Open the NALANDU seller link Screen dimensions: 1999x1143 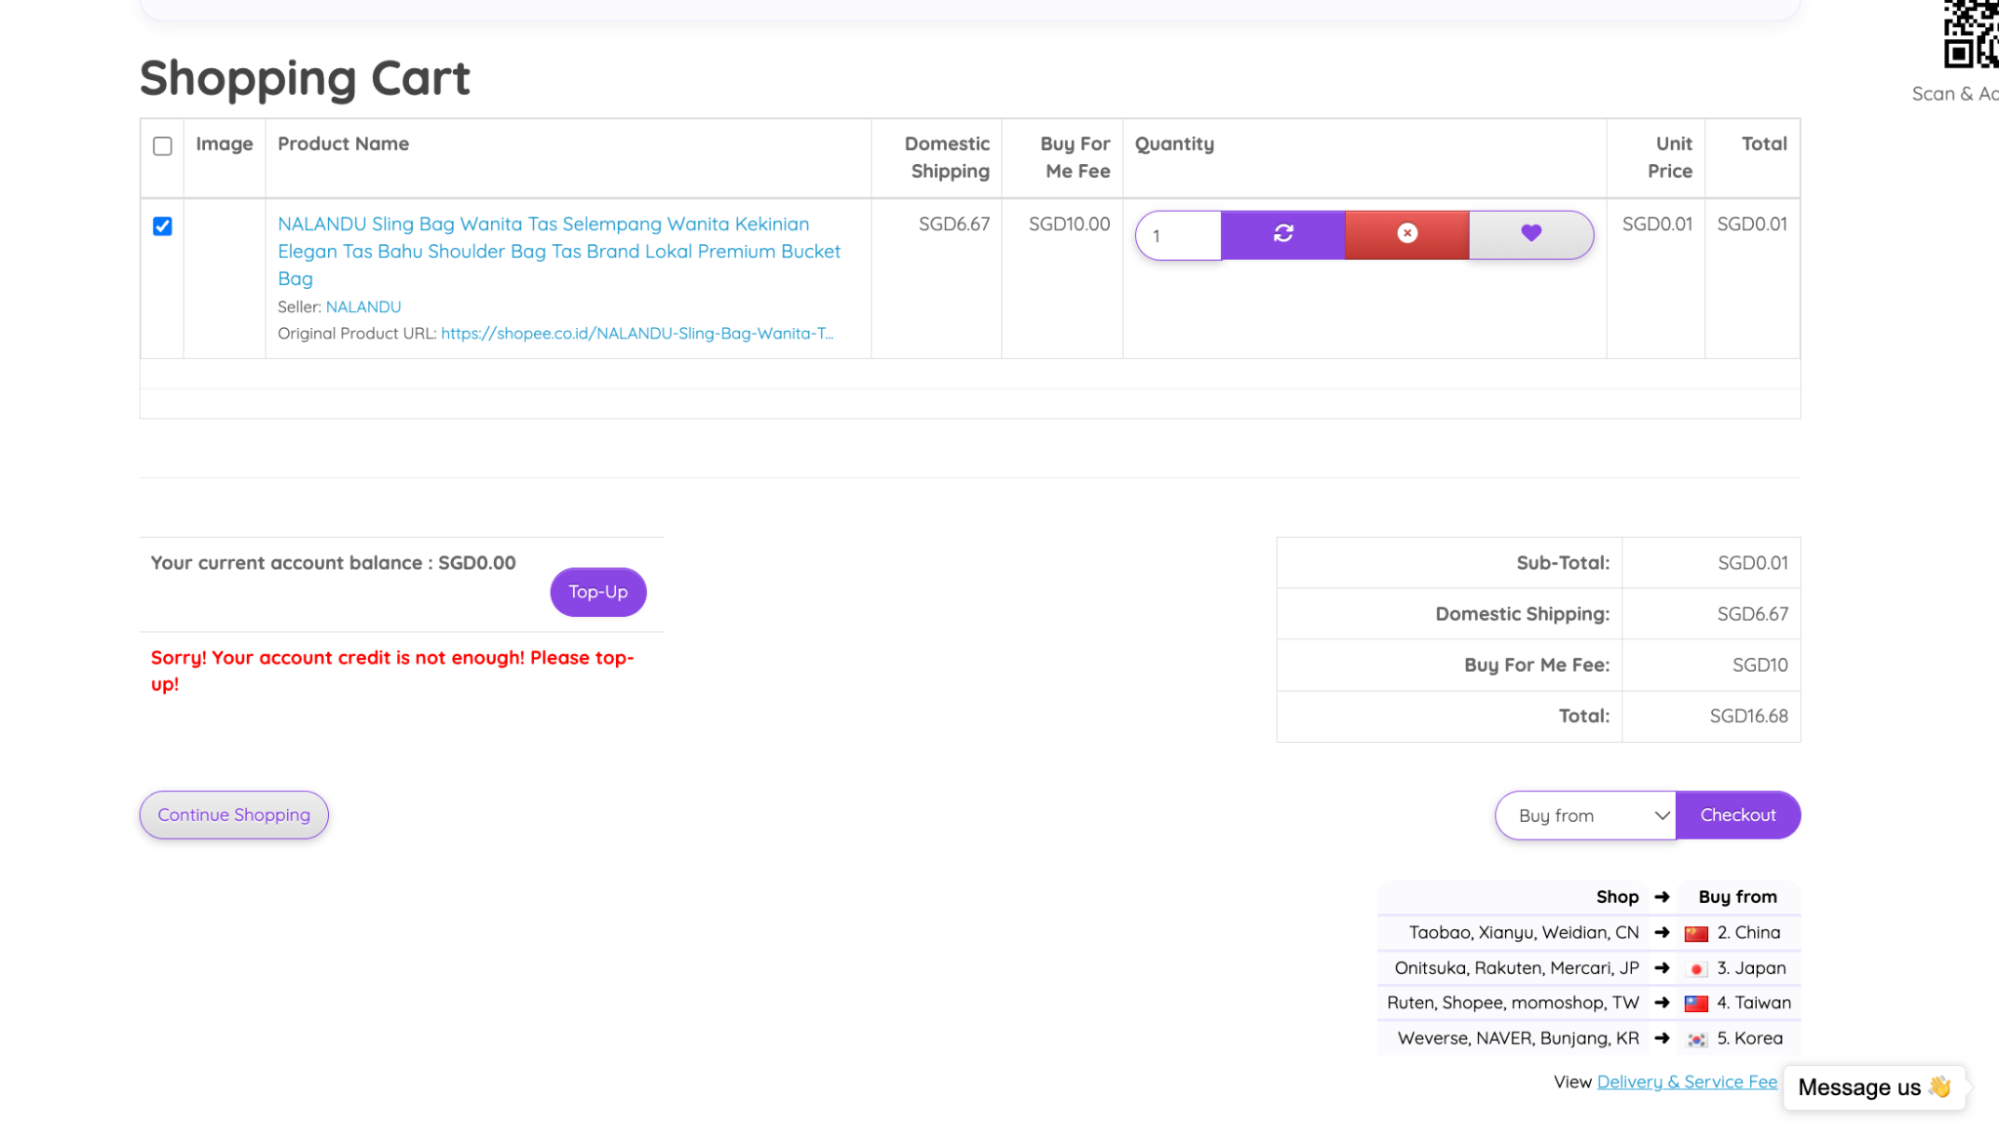(363, 307)
